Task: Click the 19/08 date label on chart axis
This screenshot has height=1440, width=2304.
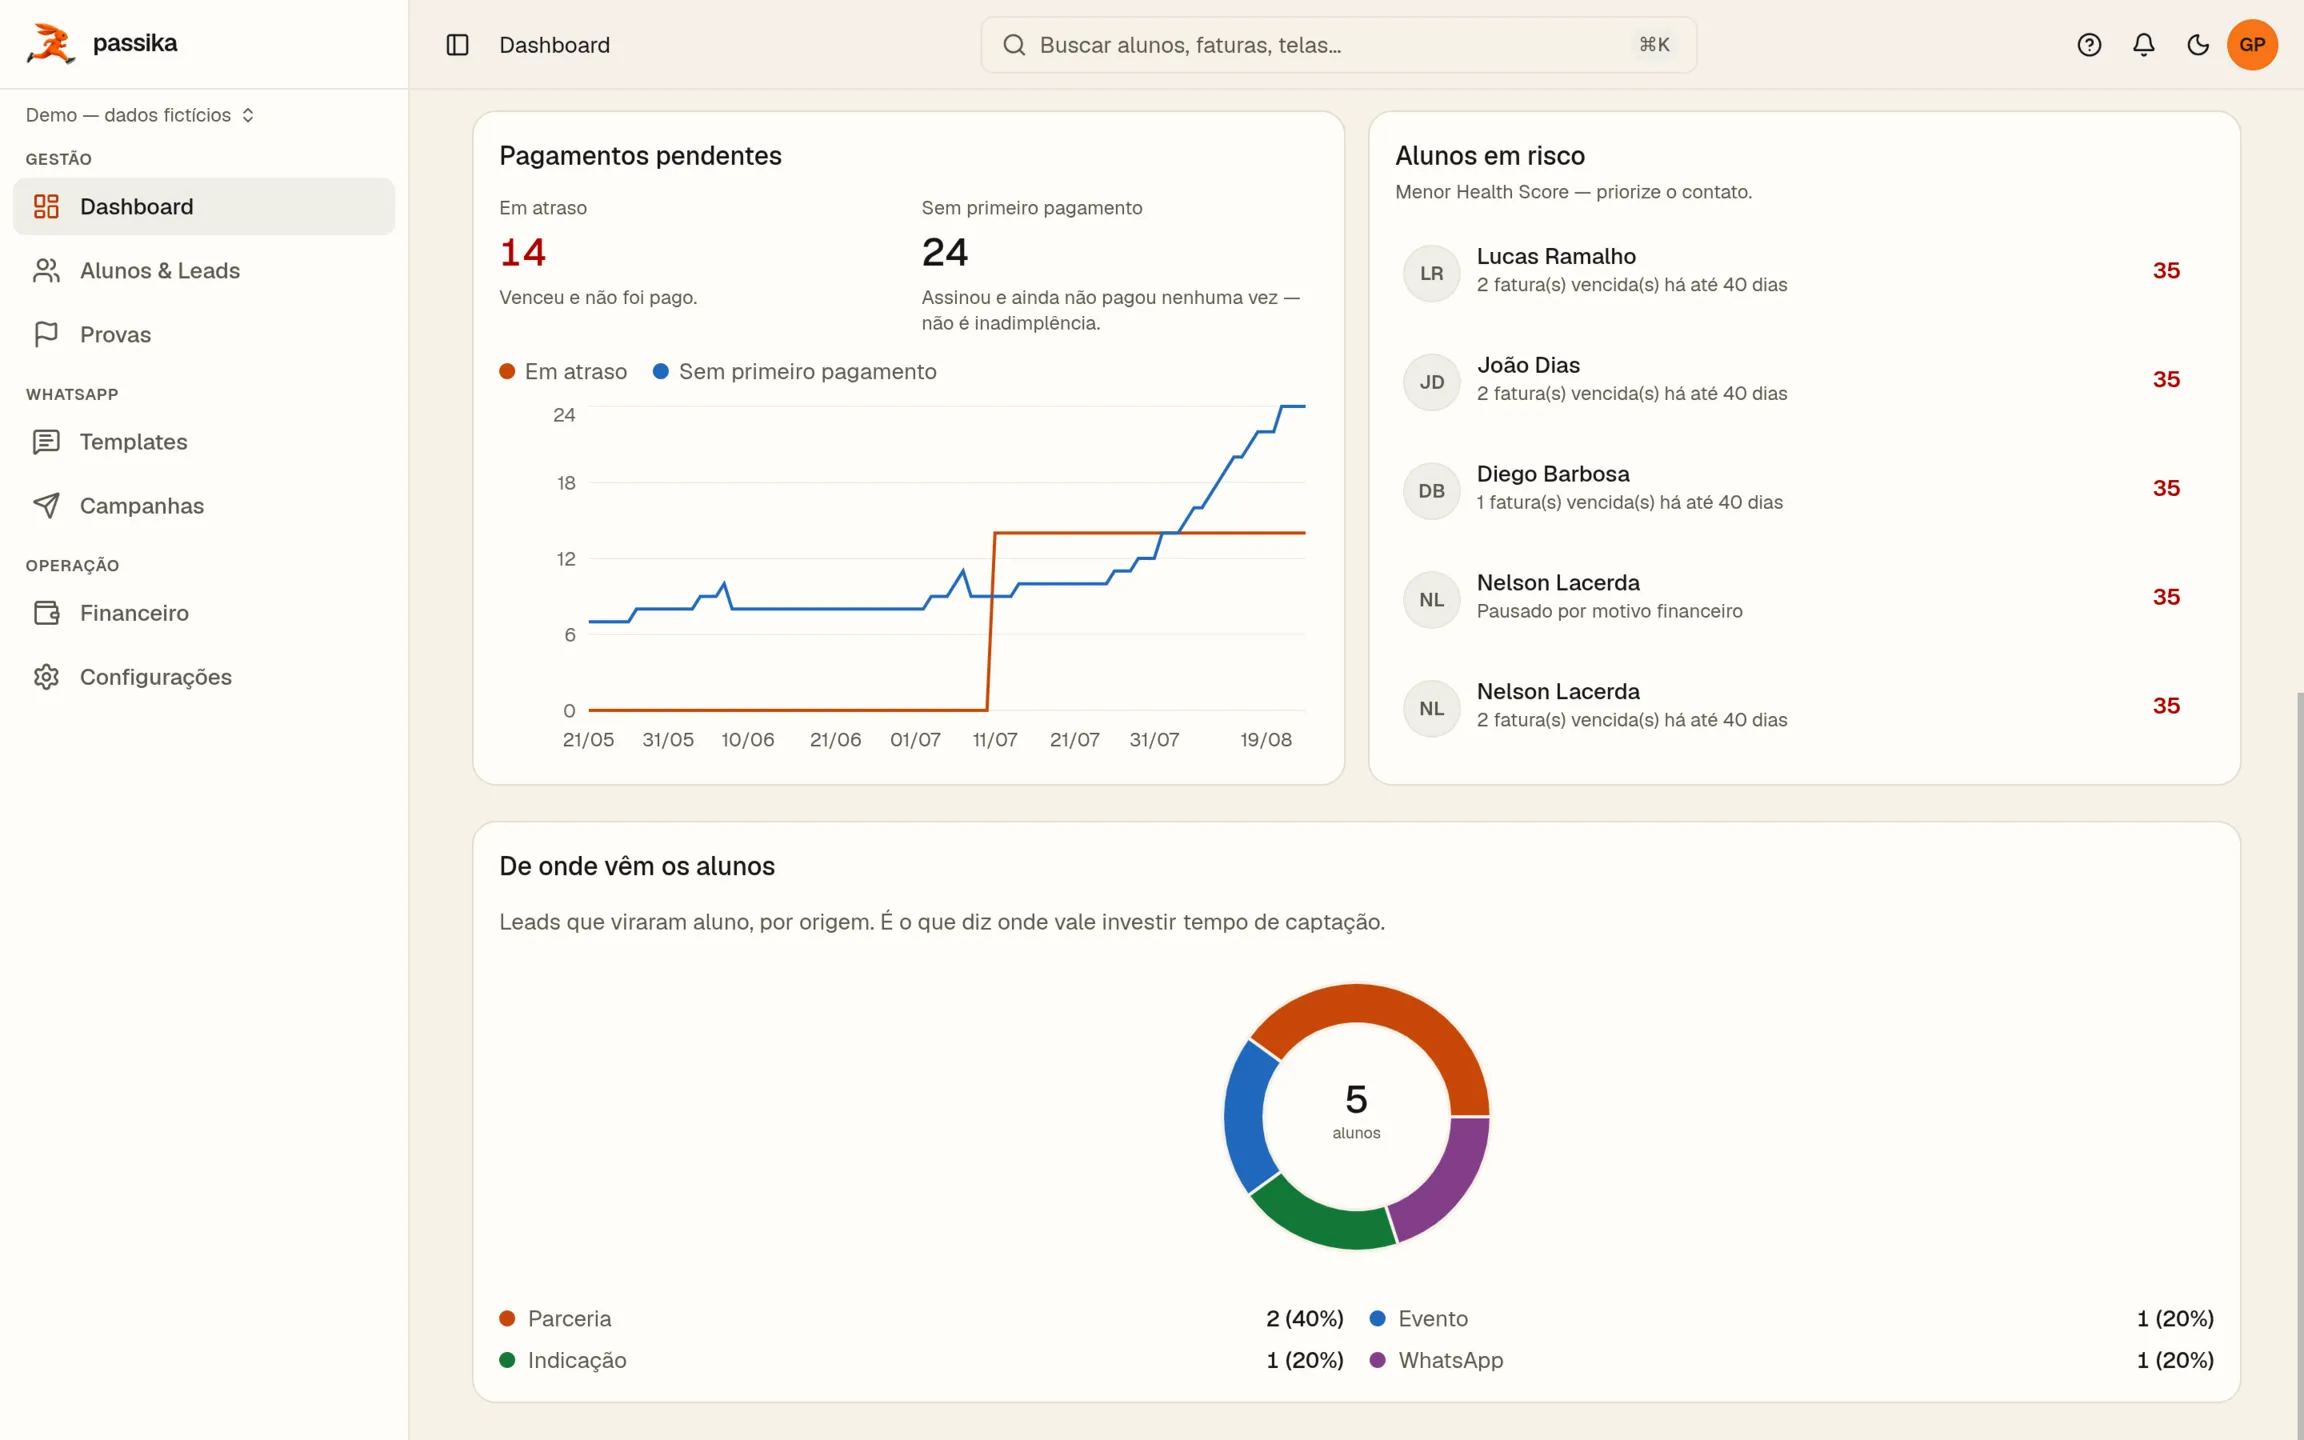Action: pos(1266,740)
